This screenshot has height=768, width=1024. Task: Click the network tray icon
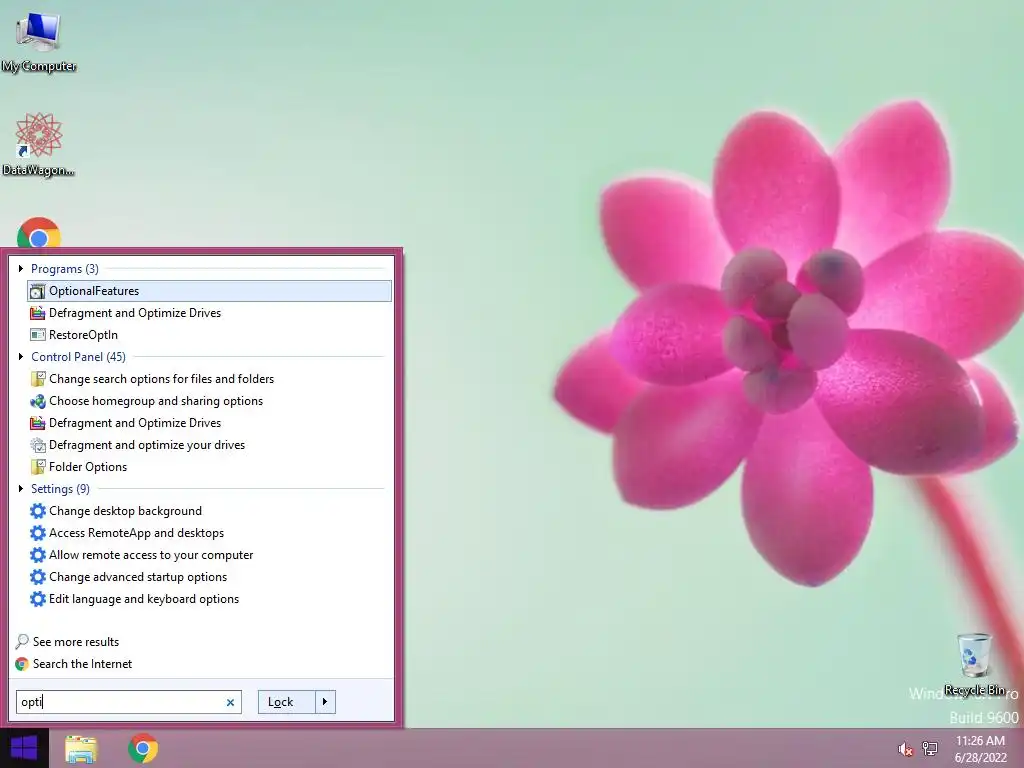coord(930,748)
